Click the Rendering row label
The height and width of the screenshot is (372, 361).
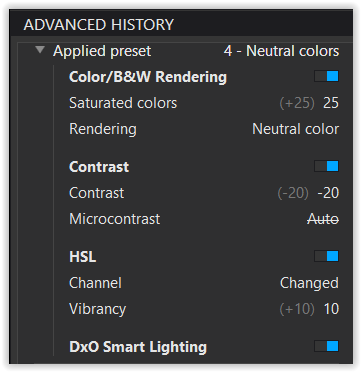103,129
